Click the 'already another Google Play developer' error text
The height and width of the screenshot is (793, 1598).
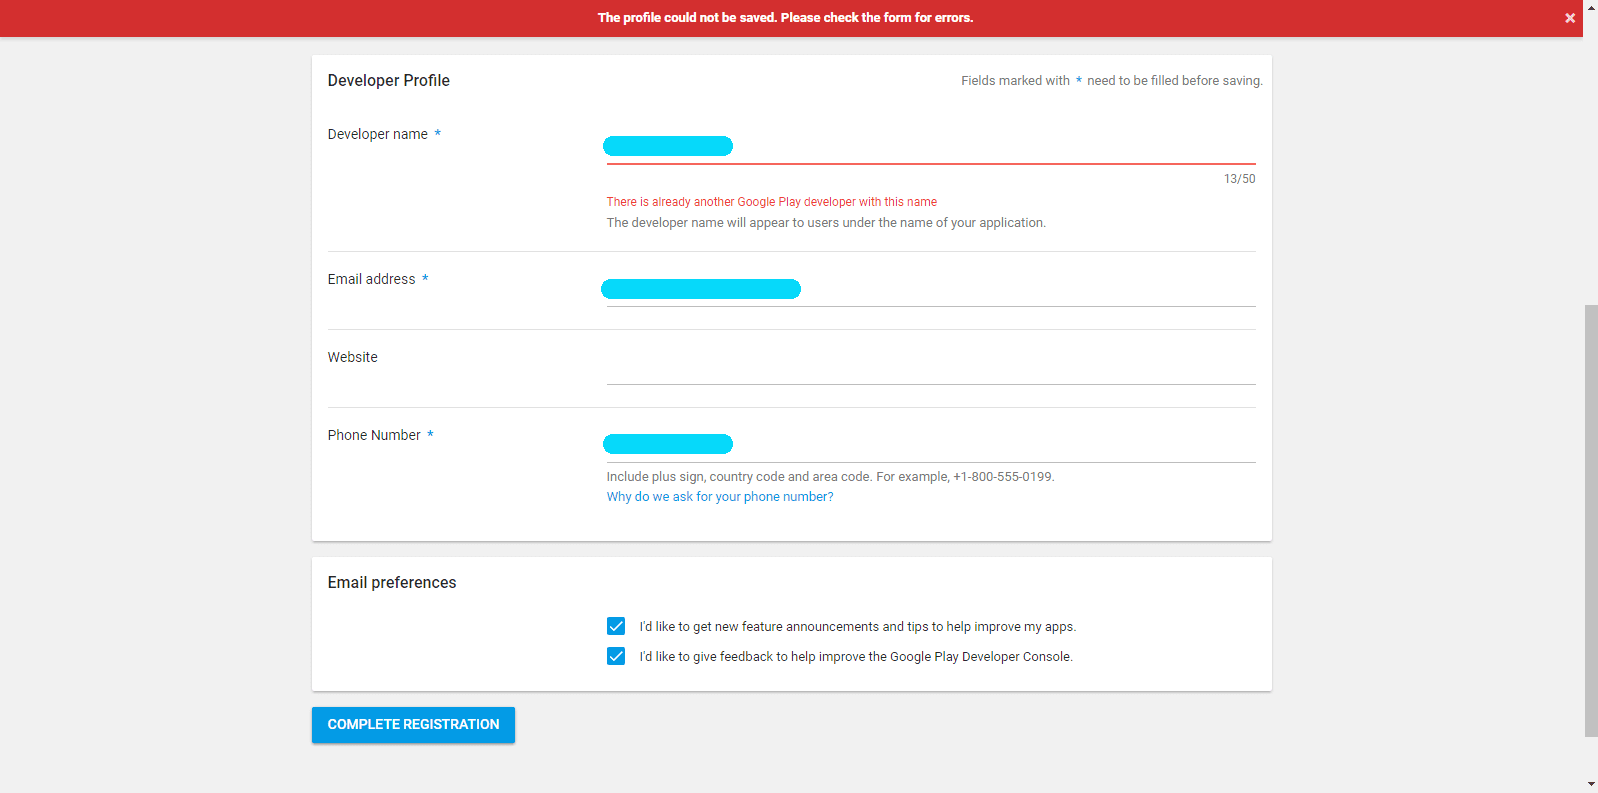click(x=772, y=202)
